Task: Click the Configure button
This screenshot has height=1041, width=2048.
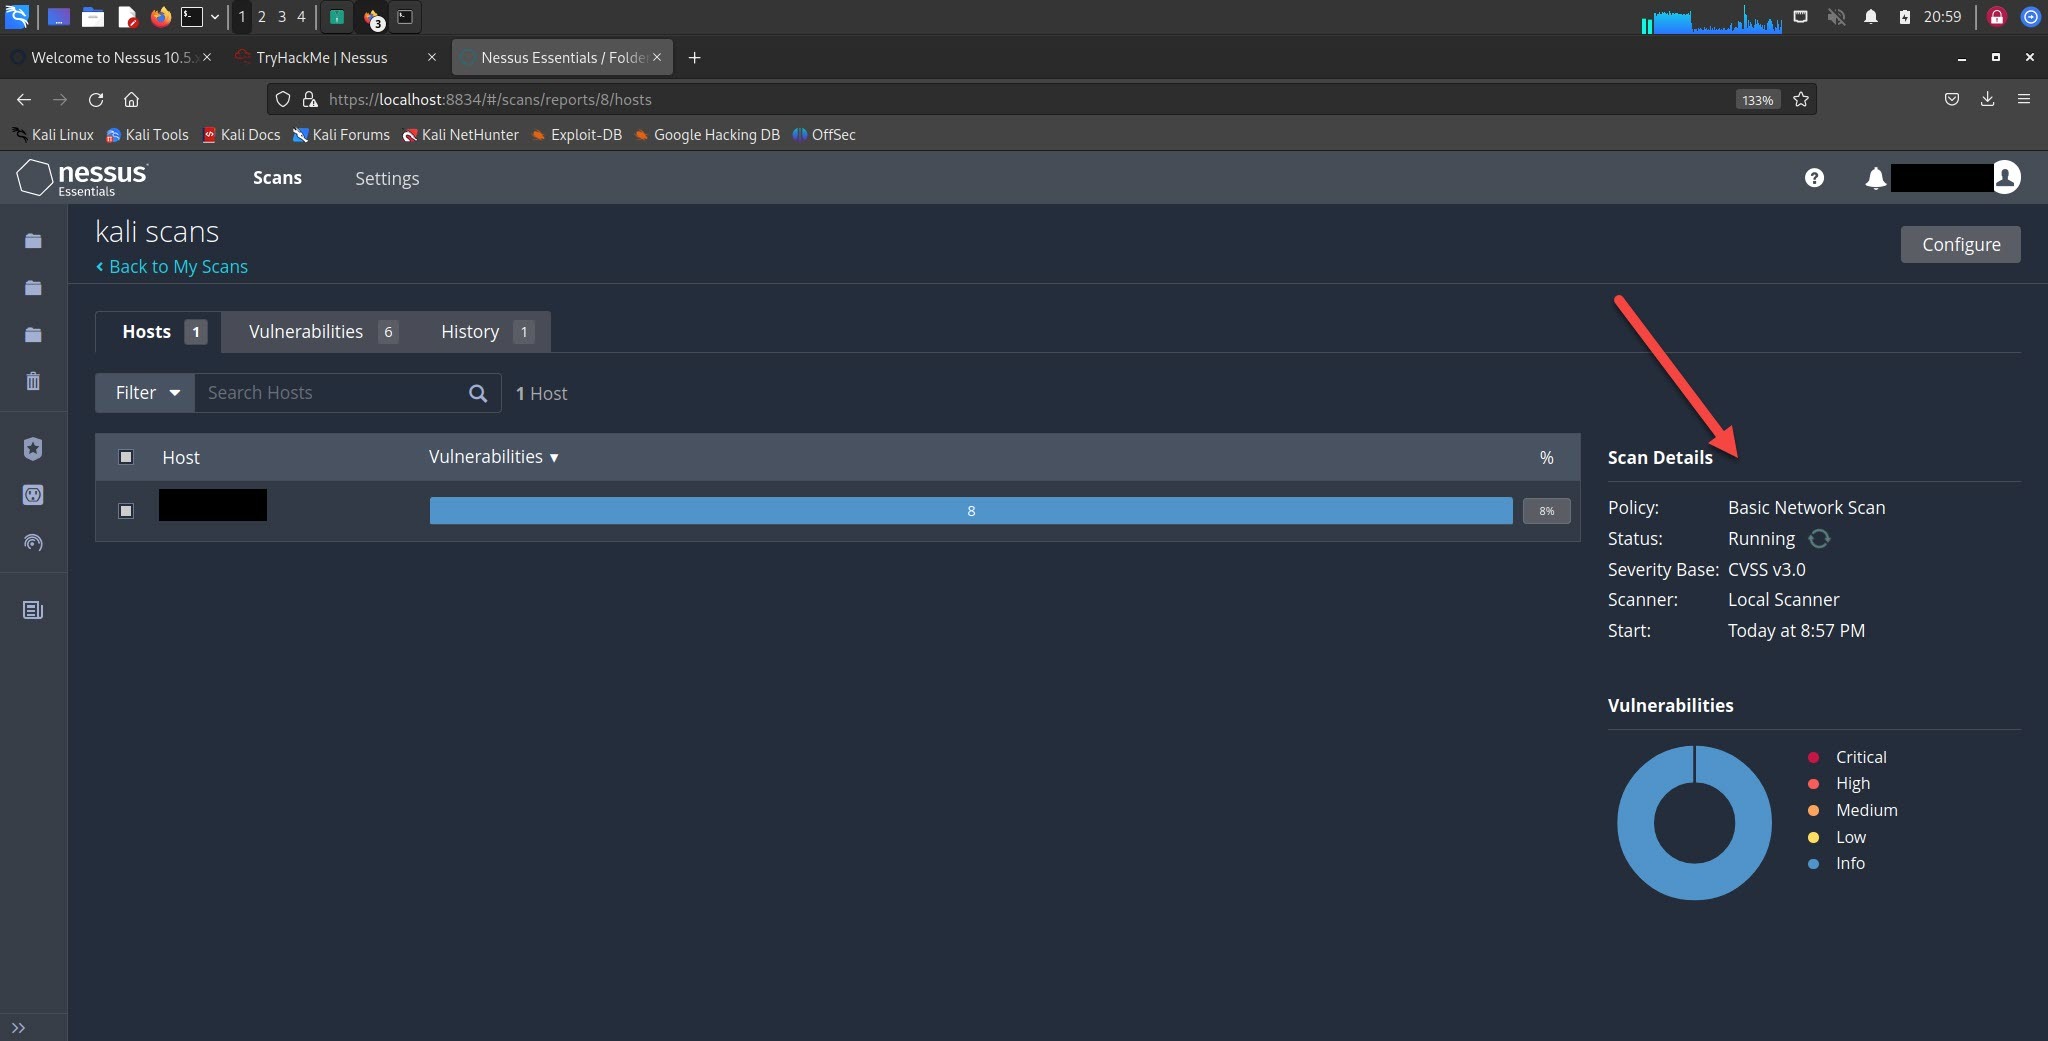Action: (x=1960, y=244)
